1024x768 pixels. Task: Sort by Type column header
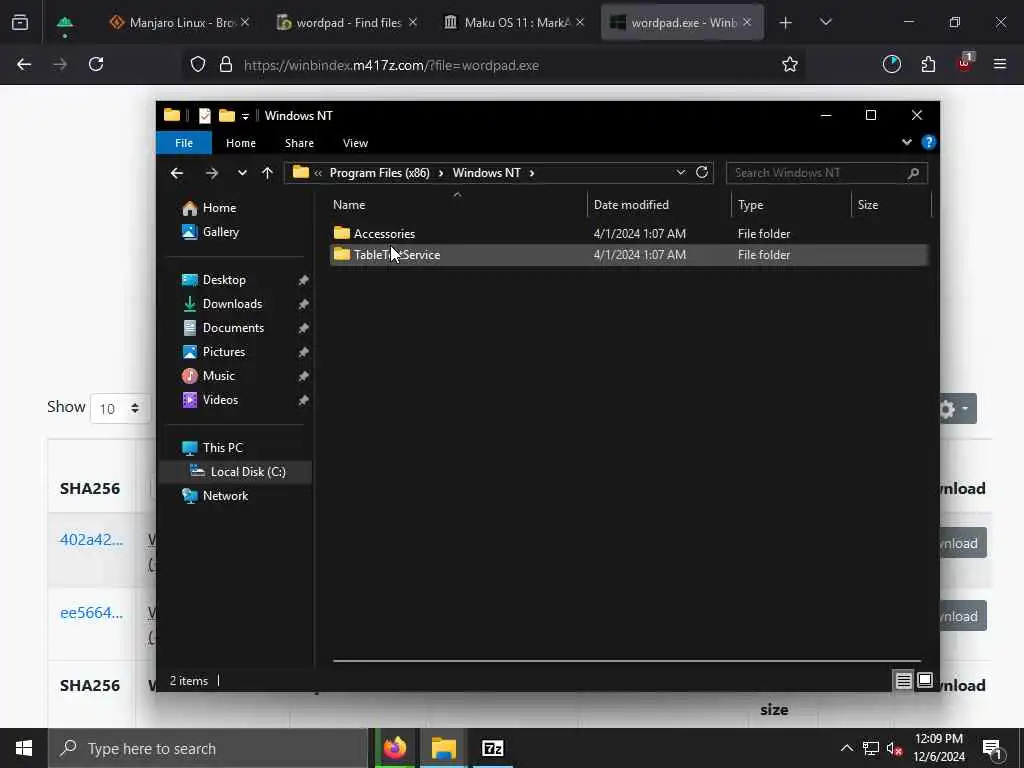[x=791, y=205]
